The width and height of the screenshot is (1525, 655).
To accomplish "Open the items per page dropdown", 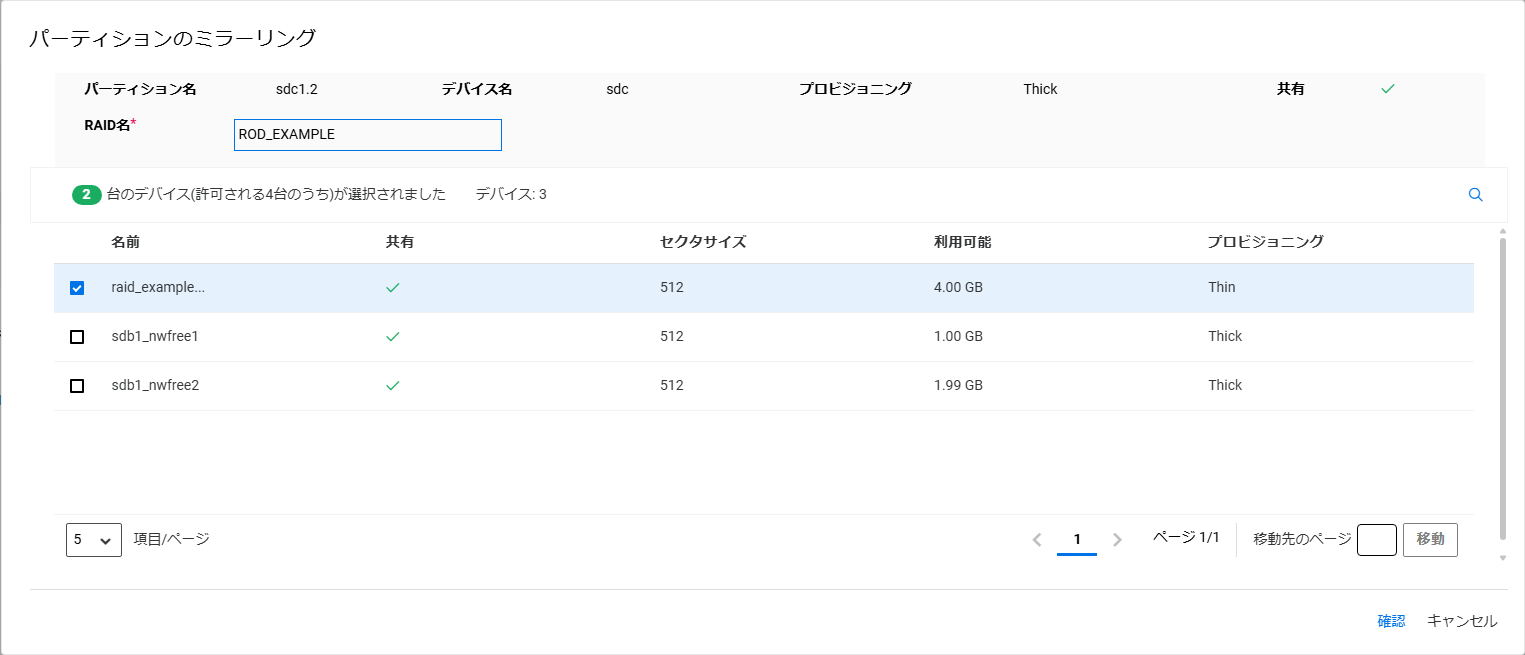I will tap(93, 540).
